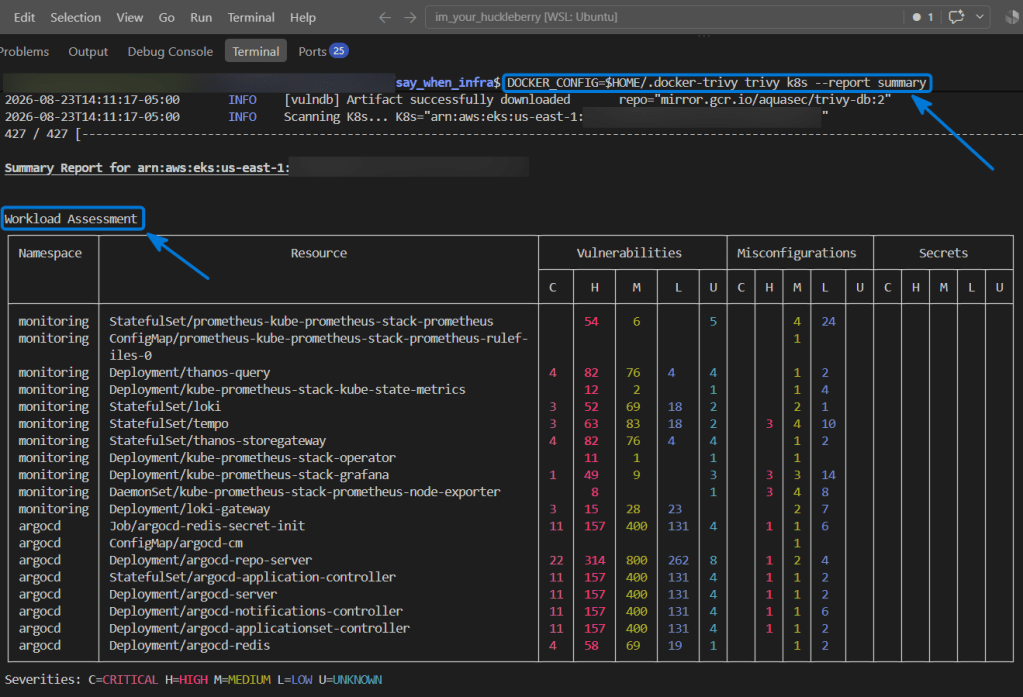
Task: Click the Job/argocd-redis-secret-init resource
Action: click(x=207, y=525)
